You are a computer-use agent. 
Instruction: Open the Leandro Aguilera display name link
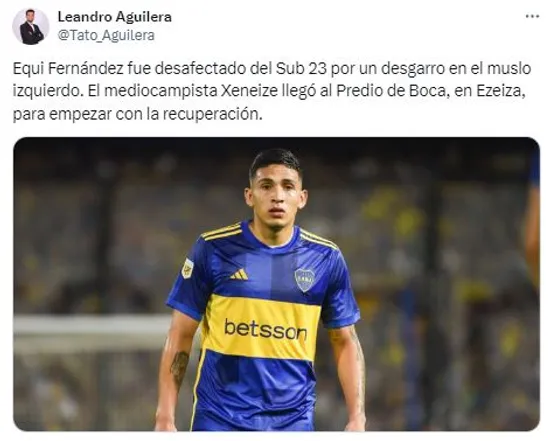pyautogui.click(x=114, y=16)
